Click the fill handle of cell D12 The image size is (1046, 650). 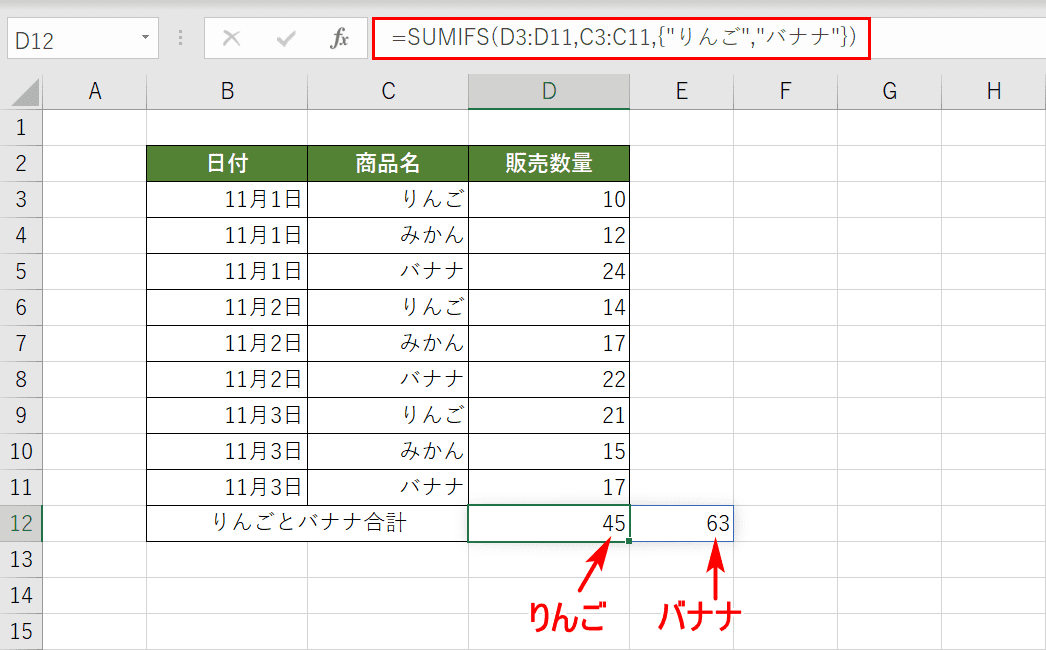(629, 541)
